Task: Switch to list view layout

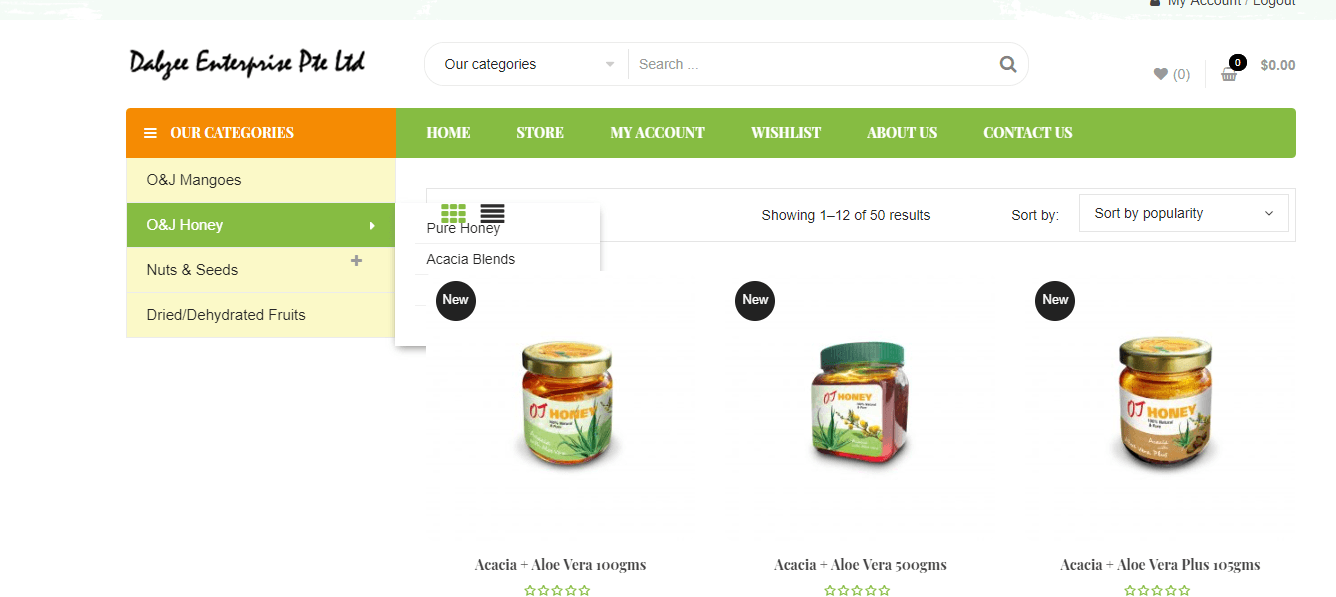Action: [492, 213]
